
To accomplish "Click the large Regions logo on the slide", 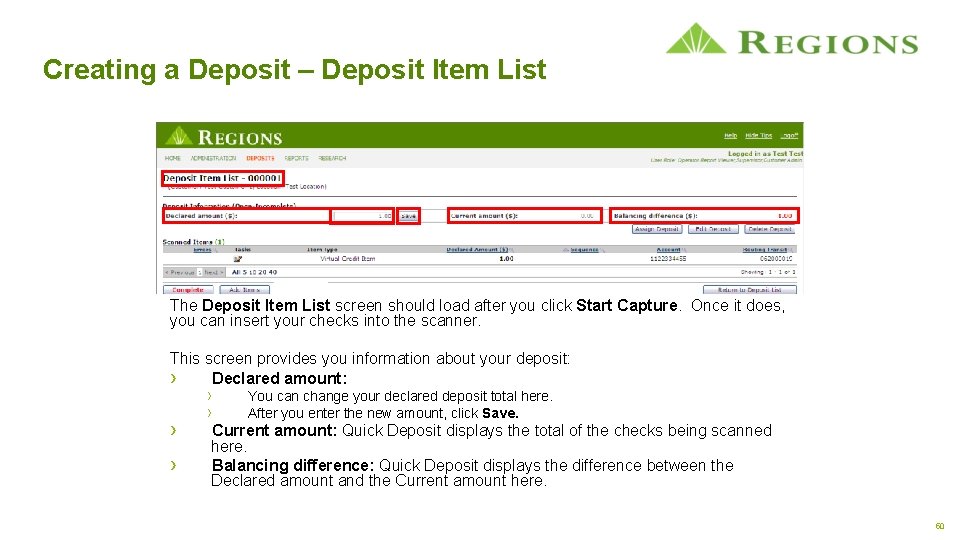I will 792,40.
